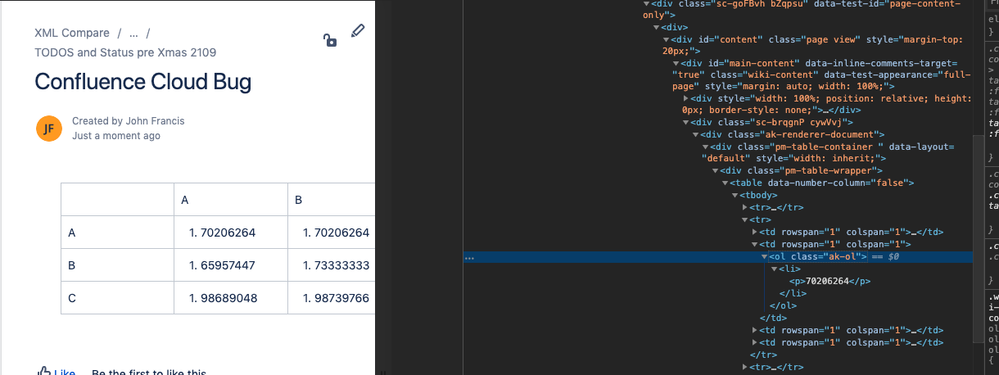Screen dimensions: 999x375
Task: Collapse the ol class="ak-ol" node
Action: click(765, 257)
